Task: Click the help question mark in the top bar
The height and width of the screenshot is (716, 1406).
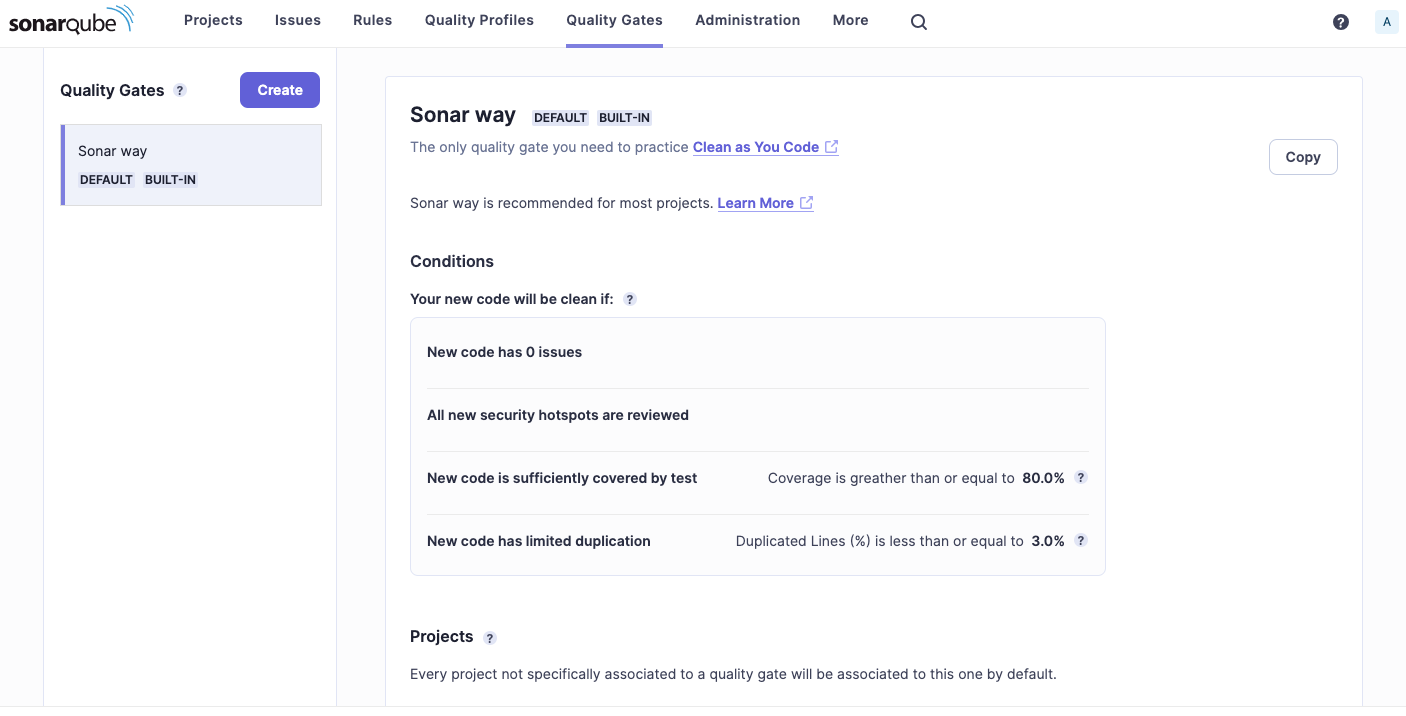Action: point(1341,20)
